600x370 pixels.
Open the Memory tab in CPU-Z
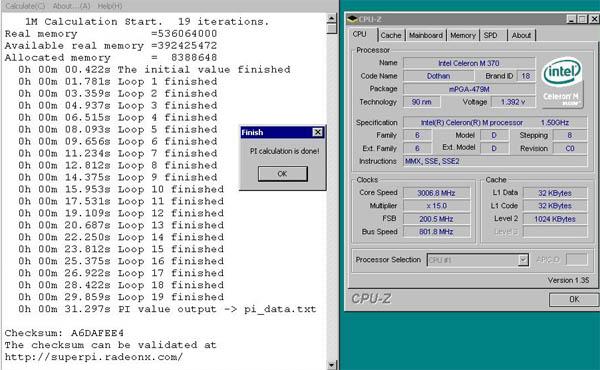pos(462,35)
